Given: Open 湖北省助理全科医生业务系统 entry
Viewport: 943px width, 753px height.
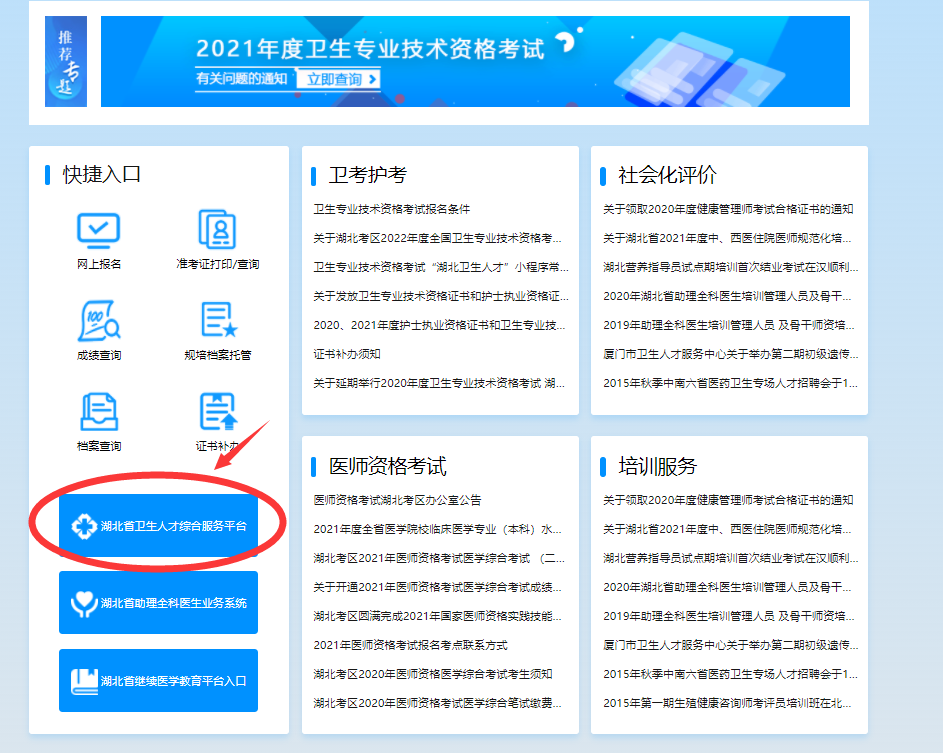Looking at the screenshot, I should click(x=158, y=602).
